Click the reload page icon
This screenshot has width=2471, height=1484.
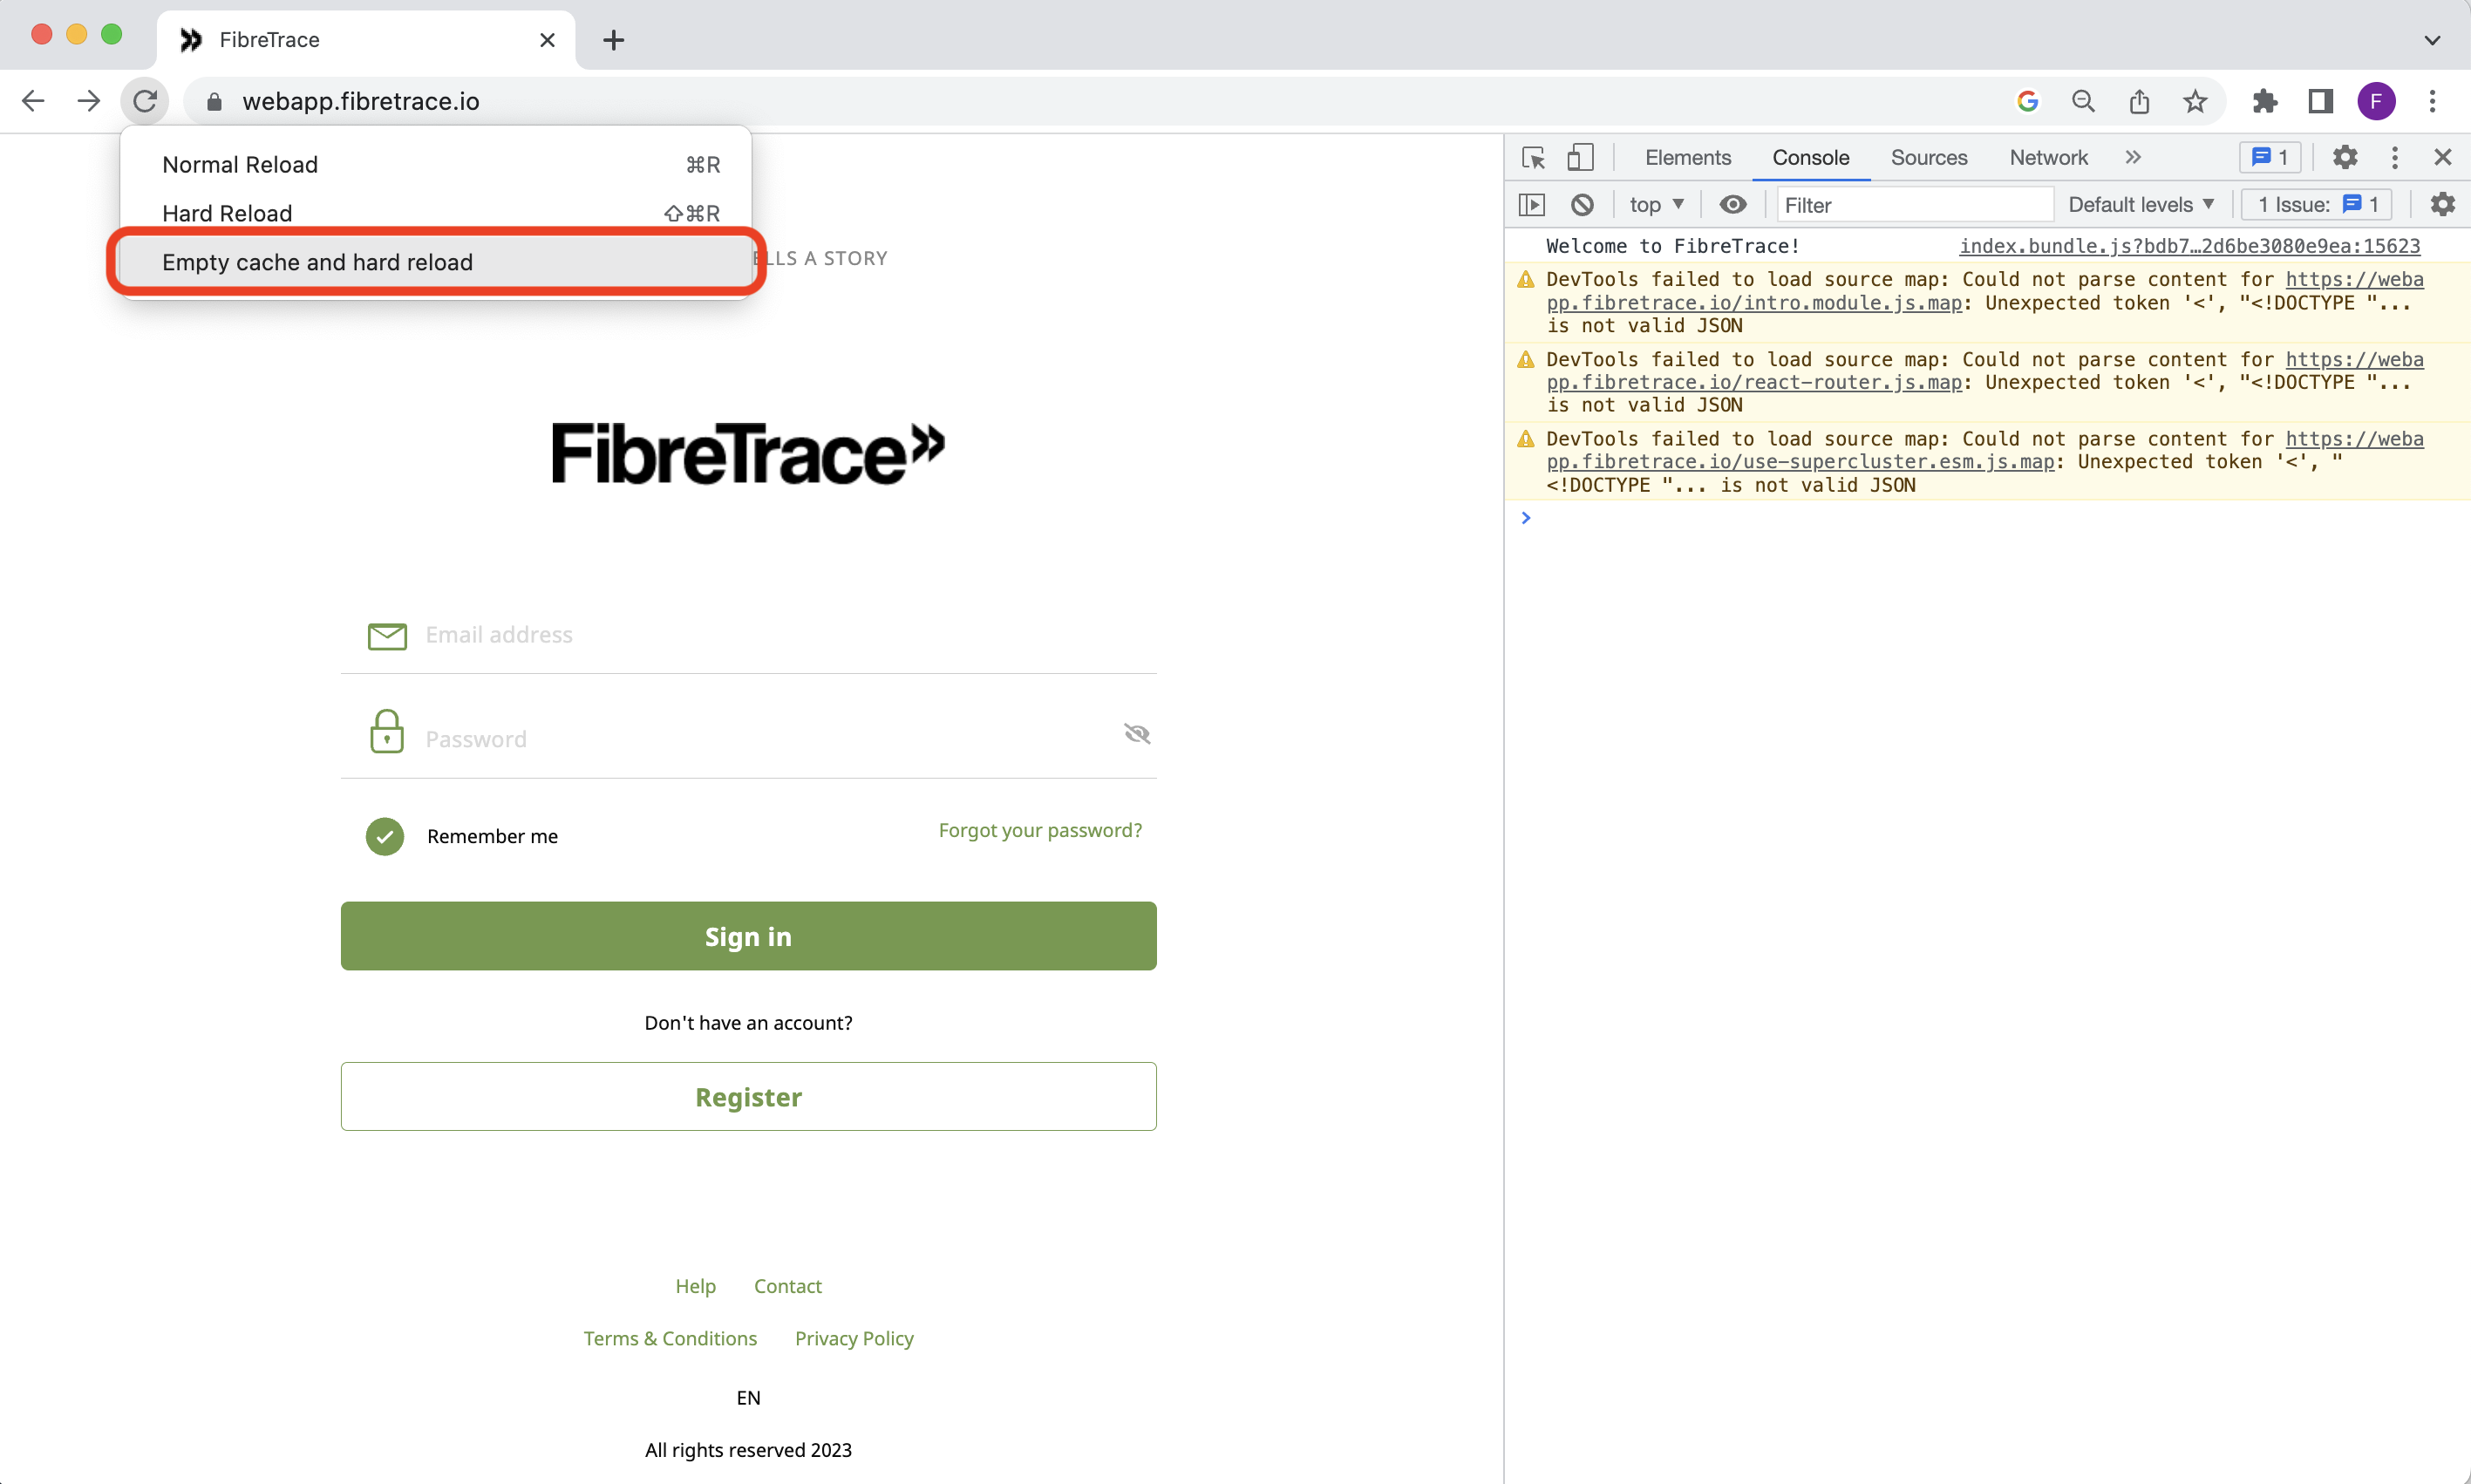(145, 101)
